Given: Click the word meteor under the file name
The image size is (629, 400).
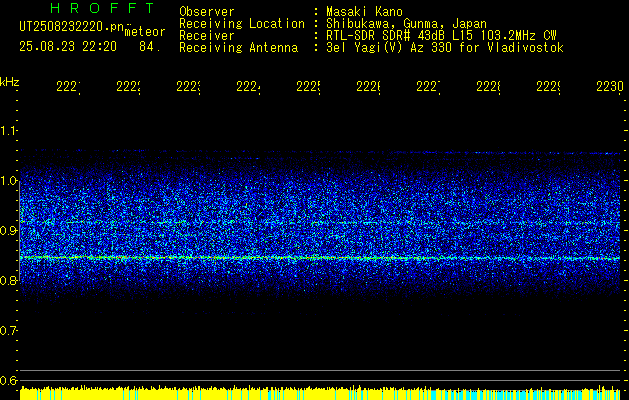Looking at the screenshot, I should point(145,32).
